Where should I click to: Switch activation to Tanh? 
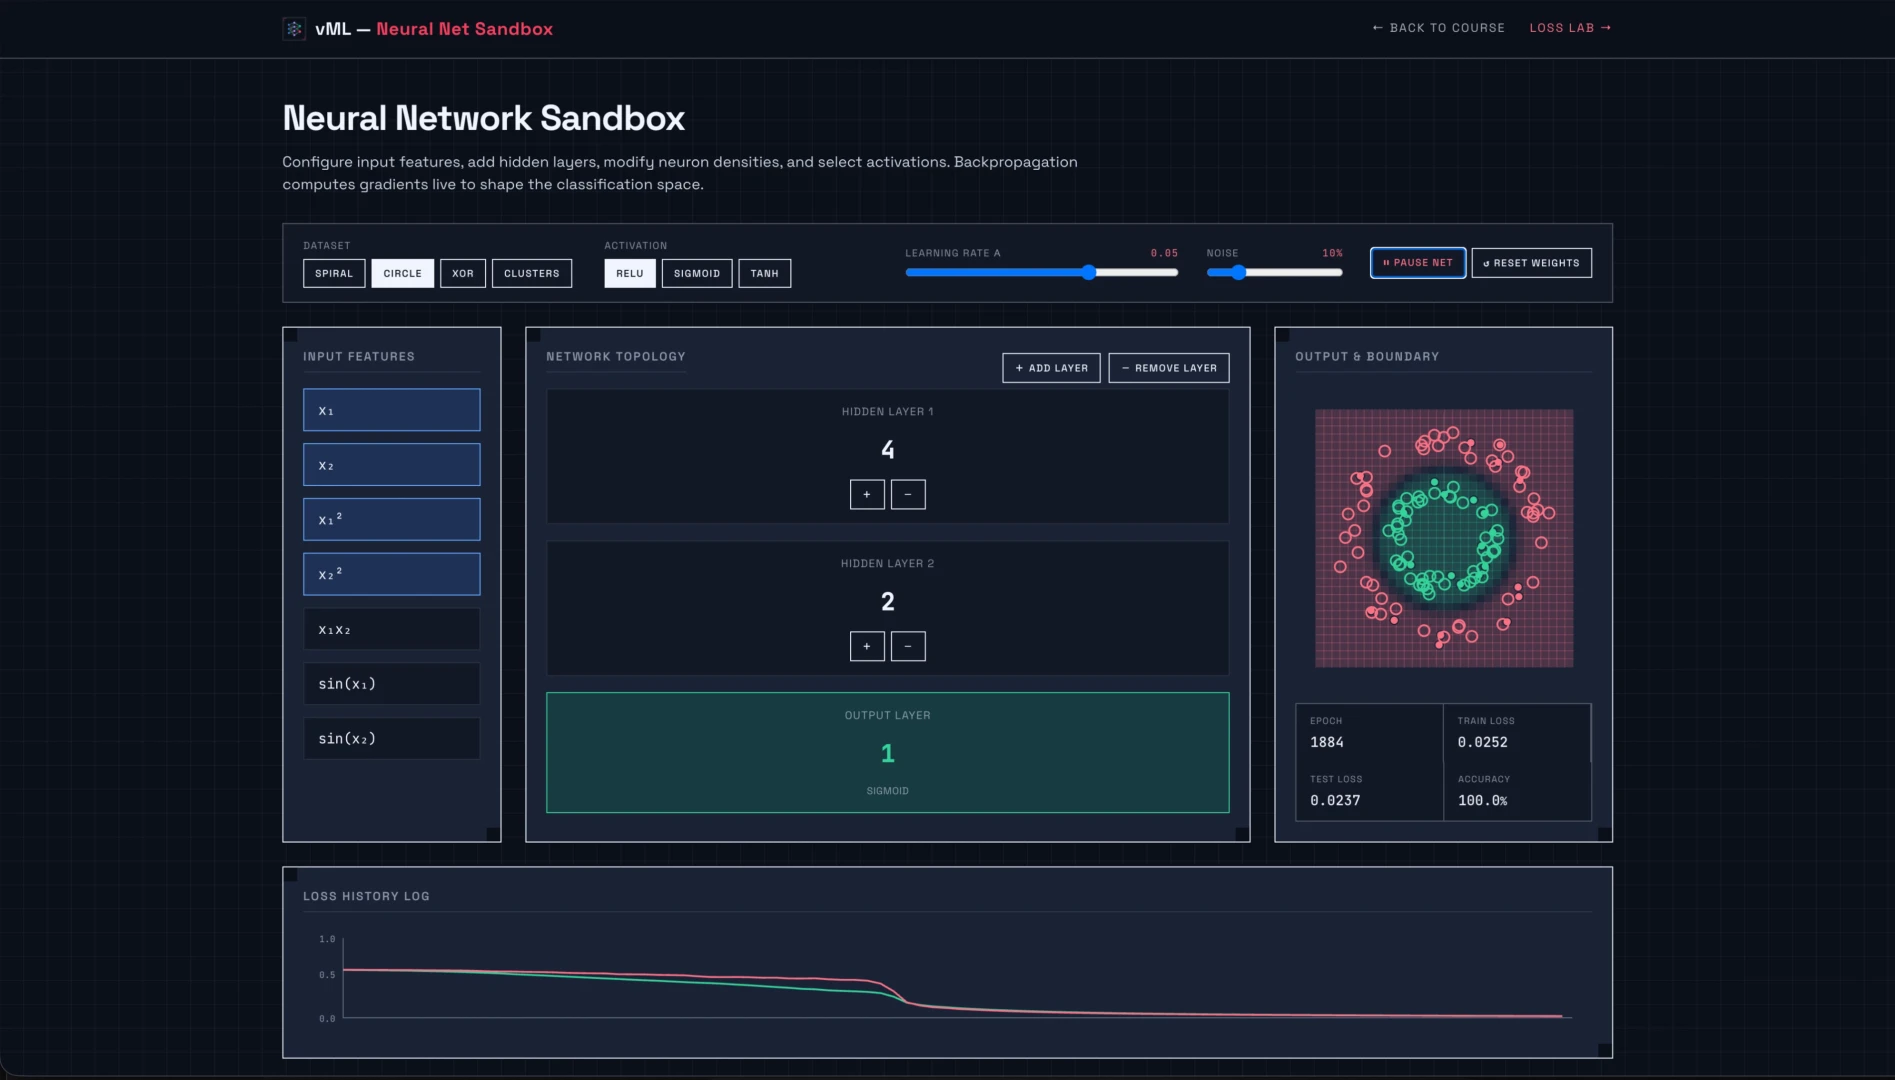[765, 273]
